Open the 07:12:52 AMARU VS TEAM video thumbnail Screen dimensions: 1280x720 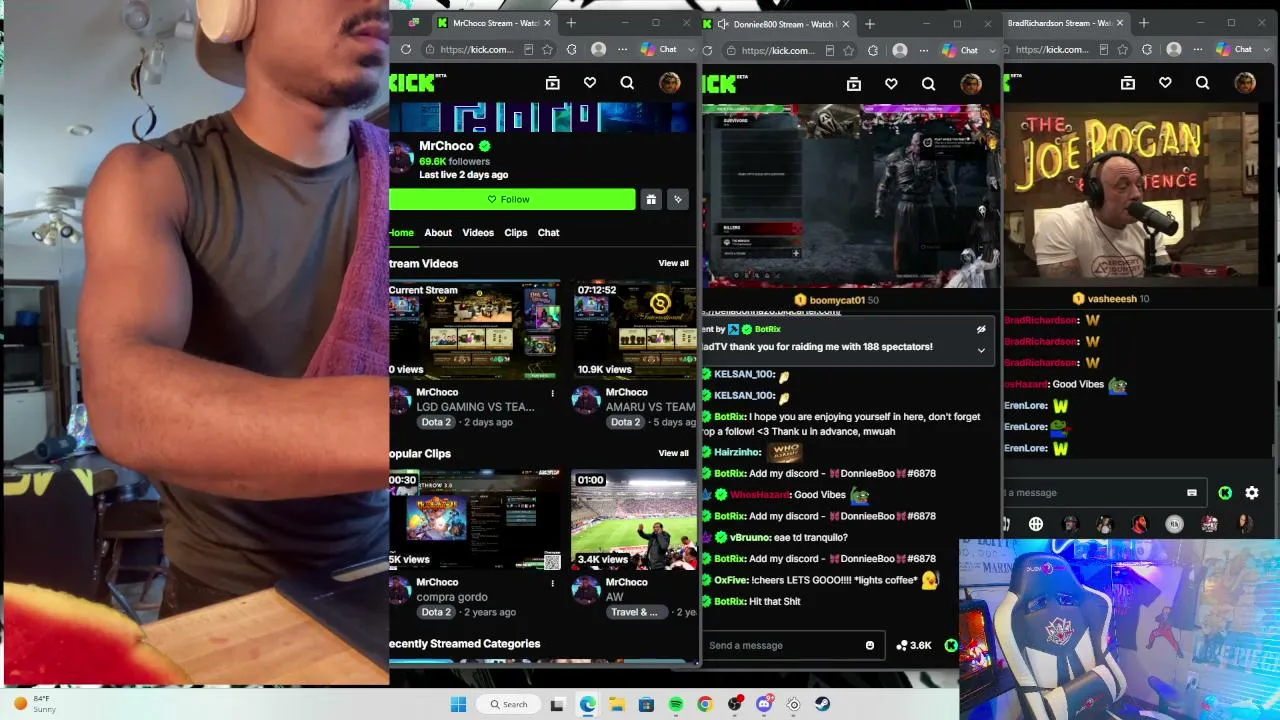634,330
